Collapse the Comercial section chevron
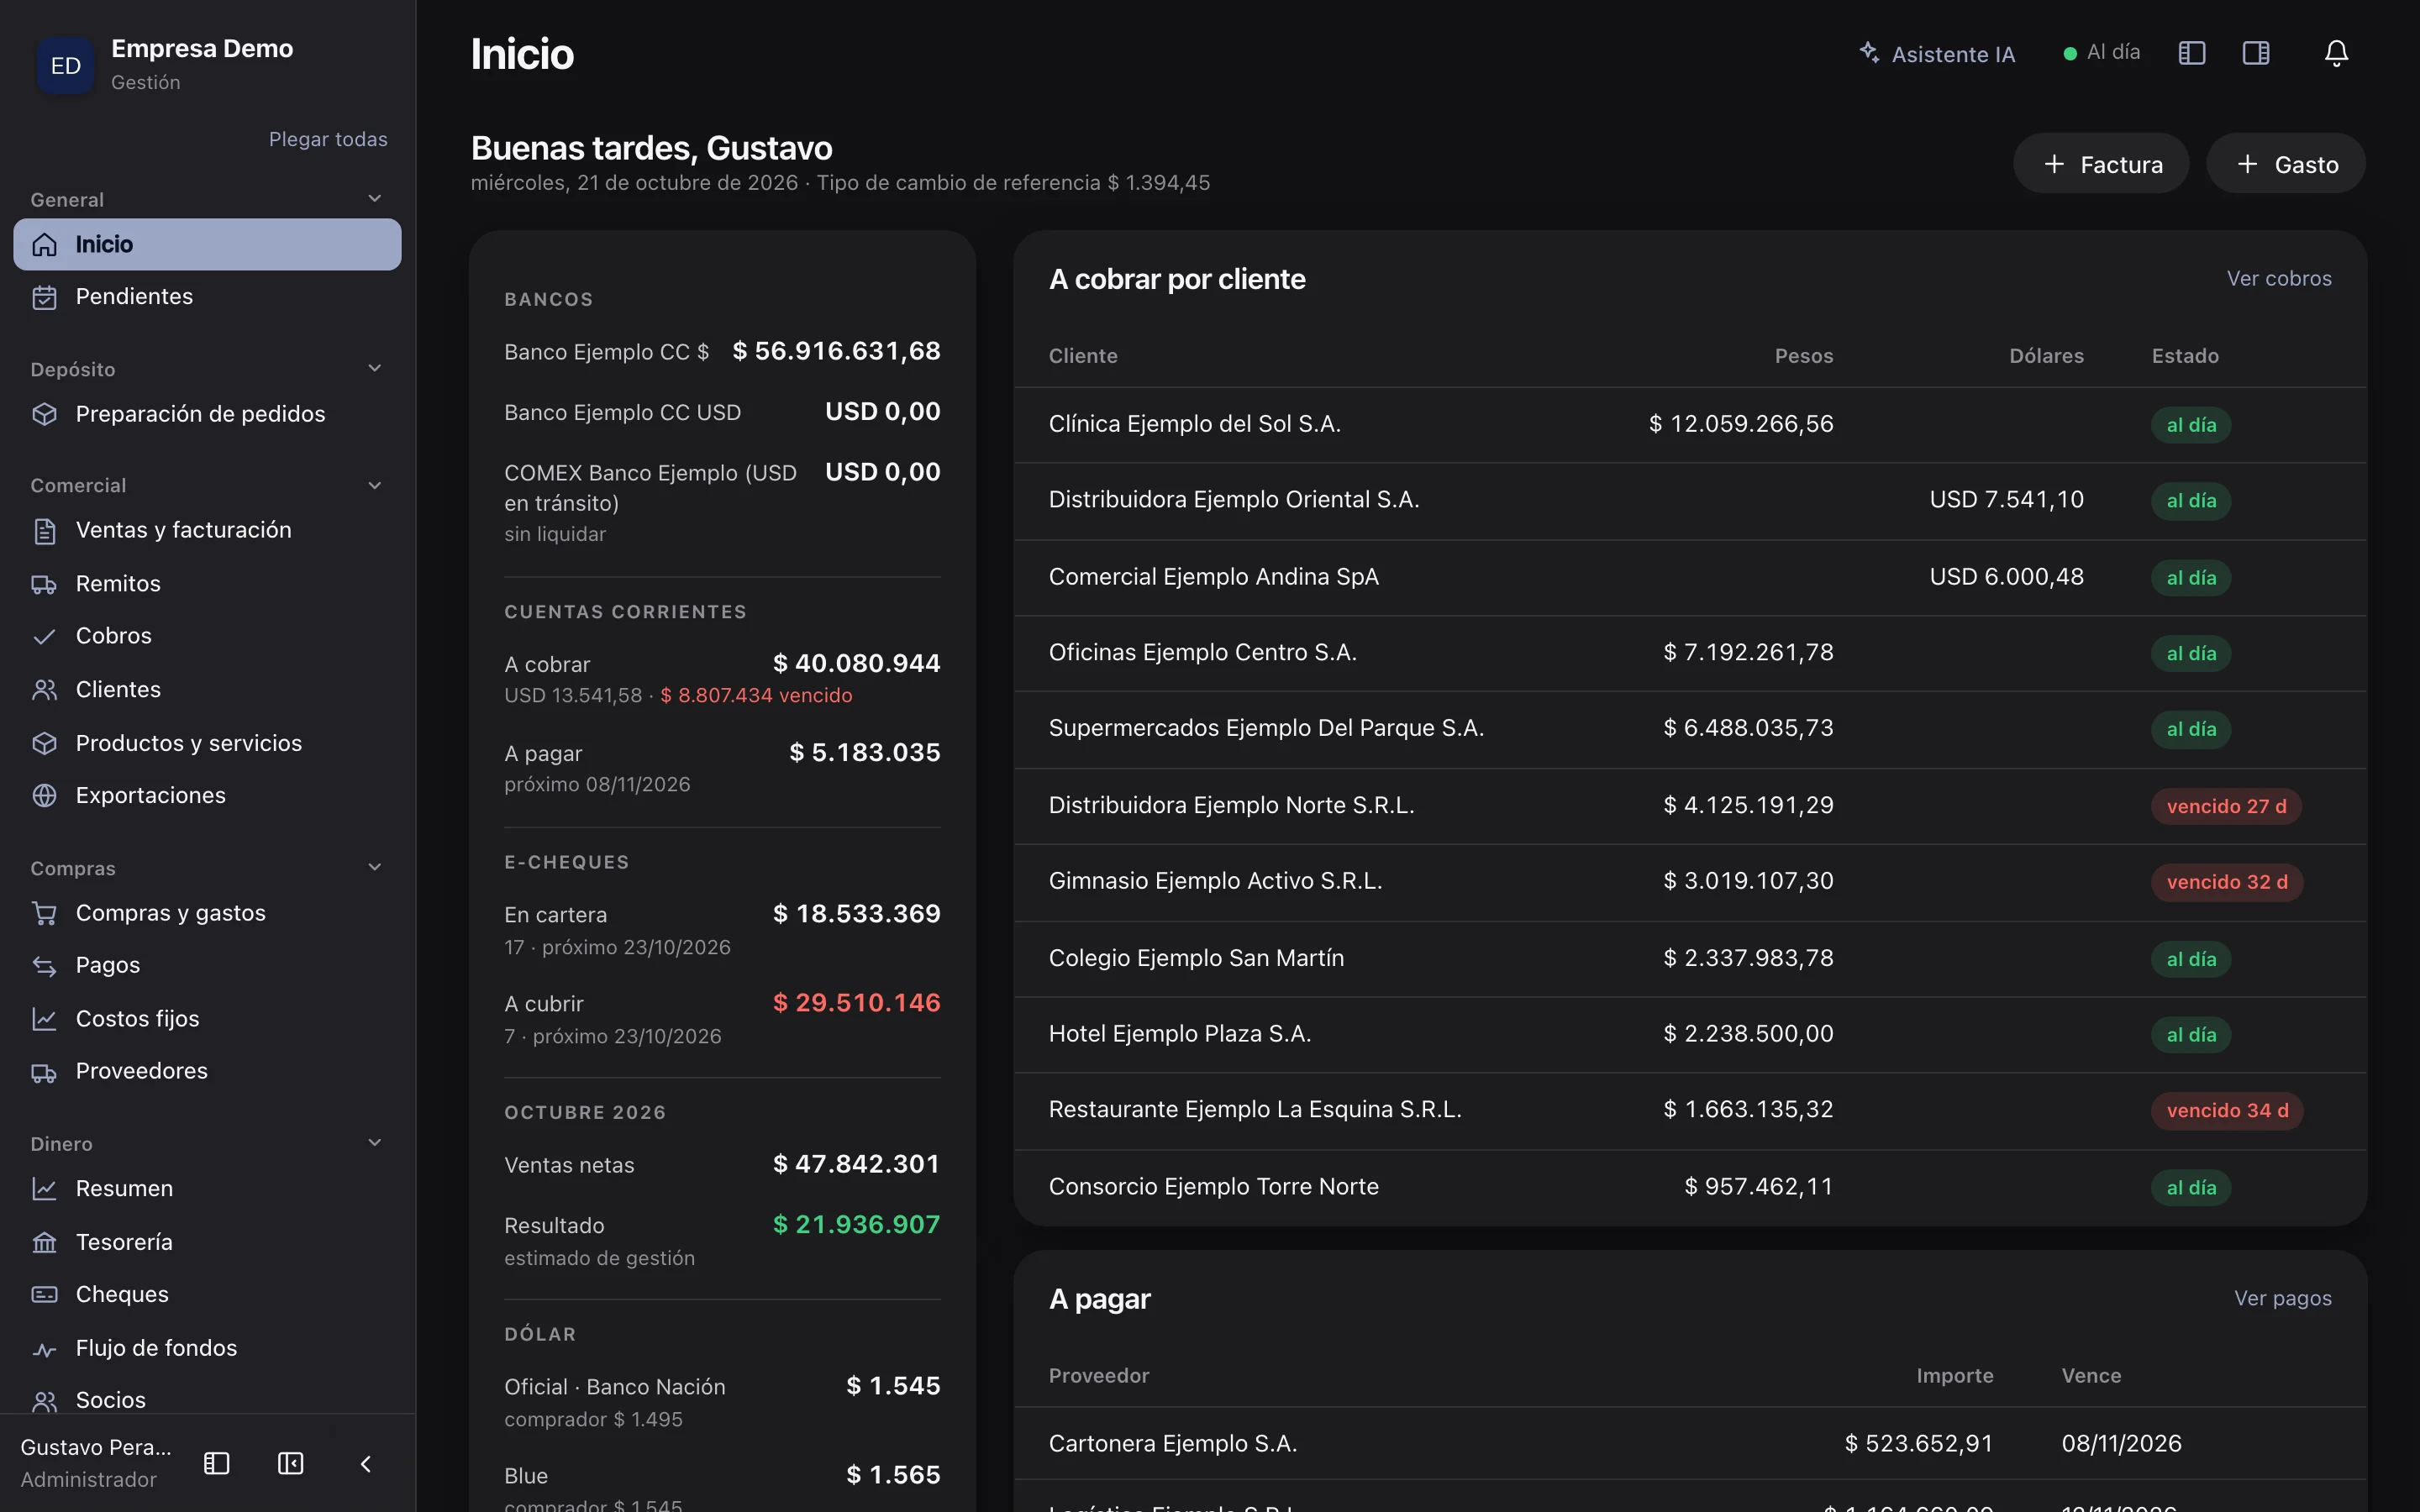This screenshot has width=2420, height=1512. click(375, 485)
